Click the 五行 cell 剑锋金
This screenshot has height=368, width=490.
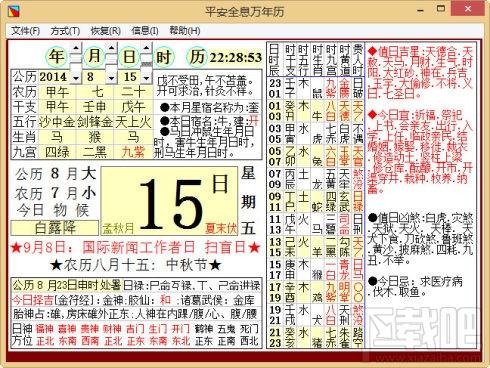tap(95, 122)
